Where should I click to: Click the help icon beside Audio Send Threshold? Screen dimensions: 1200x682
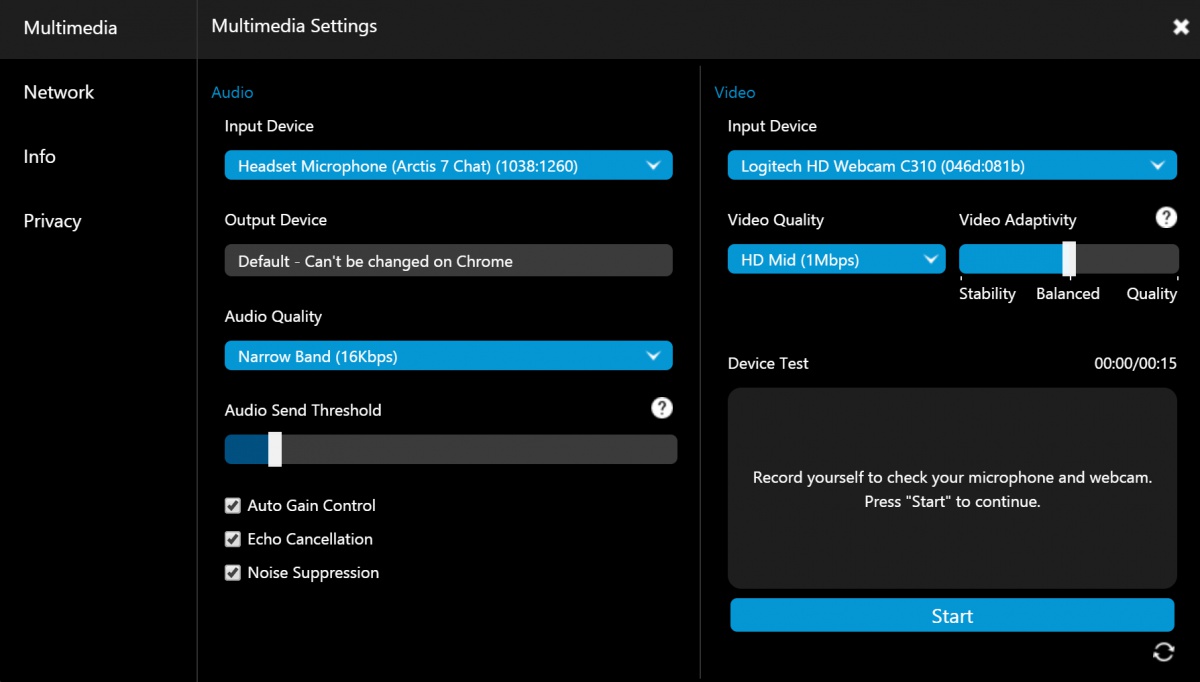661,408
